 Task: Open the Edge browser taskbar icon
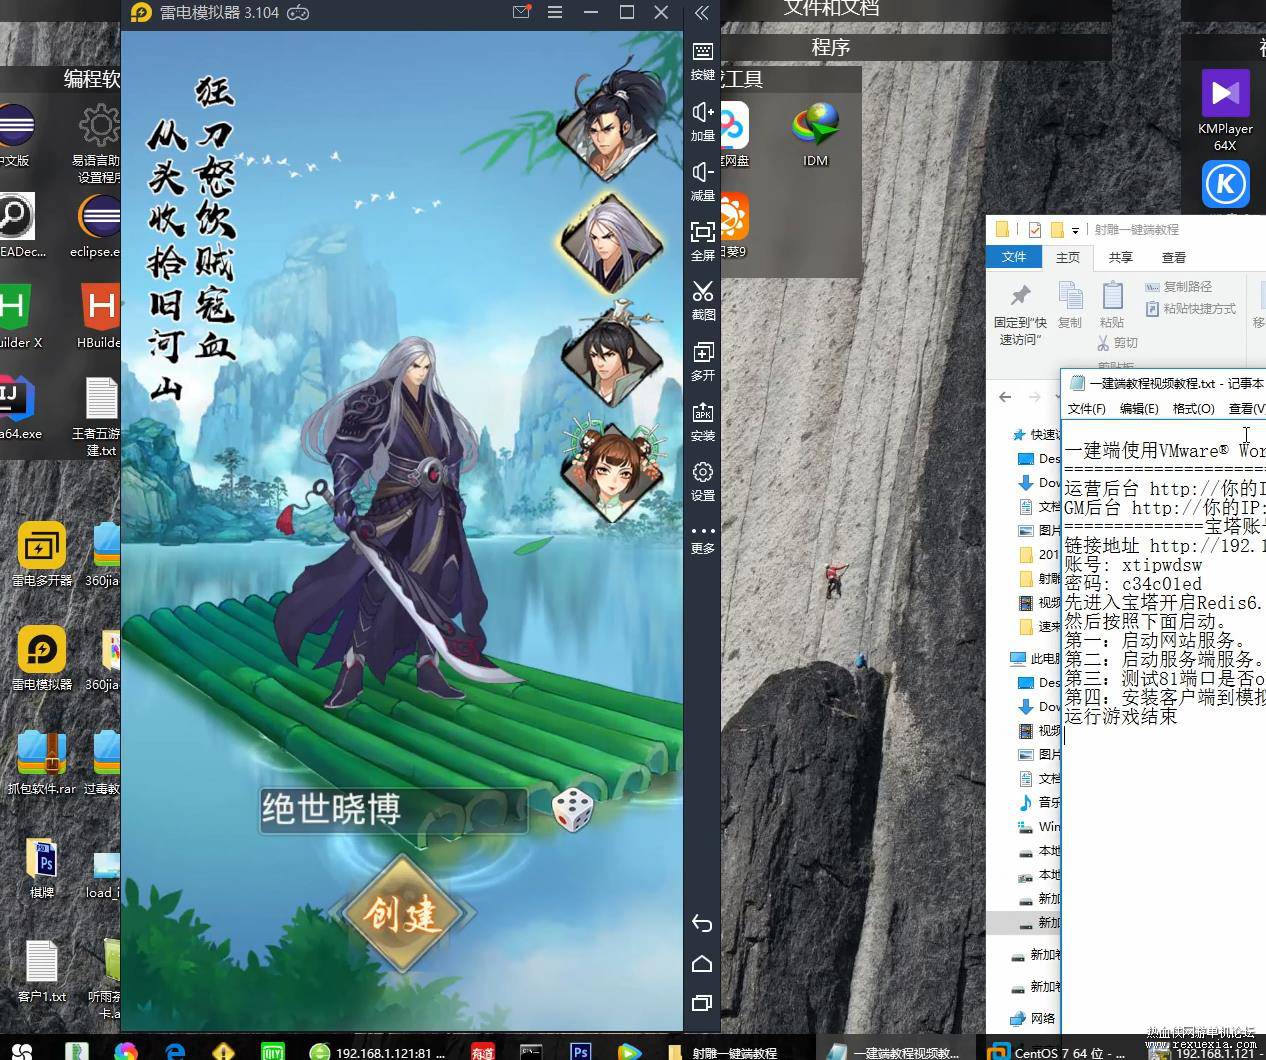tap(176, 1052)
